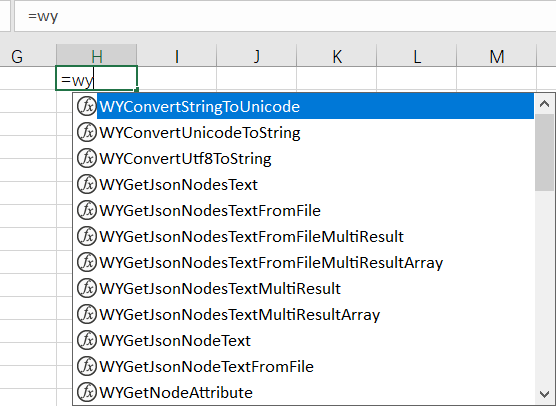556x406 pixels.
Task: Click fx icon beside WYConvertUtf8ToString
Action: [87, 158]
